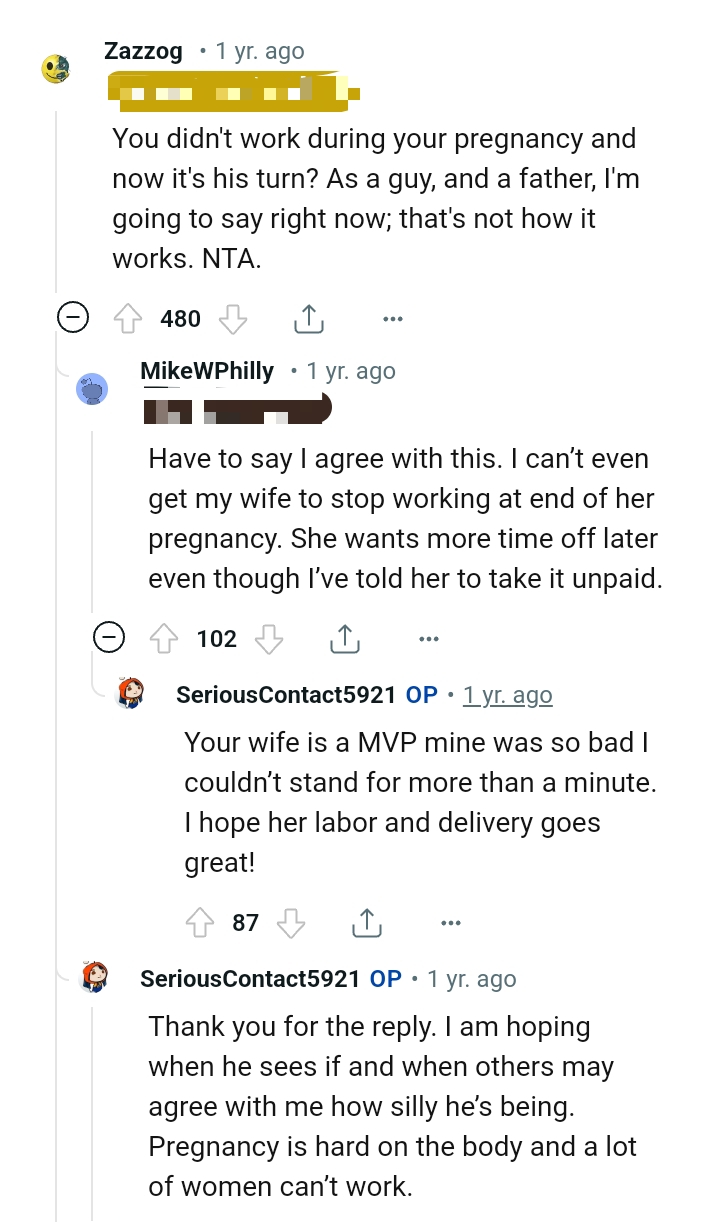Upvote MikeWPhilly's comment
This screenshot has height=1222, width=720.
(164, 638)
